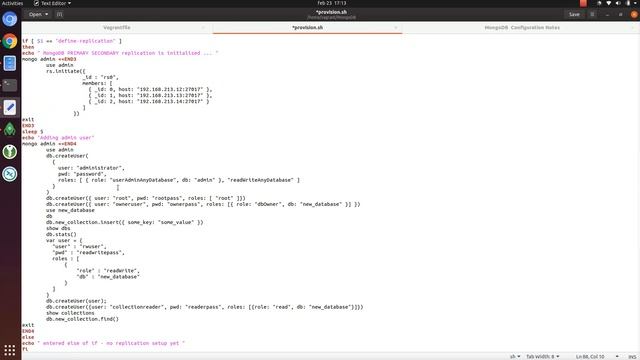Click the createUser "owneruser" line

pyautogui.click(x=203, y=204)
